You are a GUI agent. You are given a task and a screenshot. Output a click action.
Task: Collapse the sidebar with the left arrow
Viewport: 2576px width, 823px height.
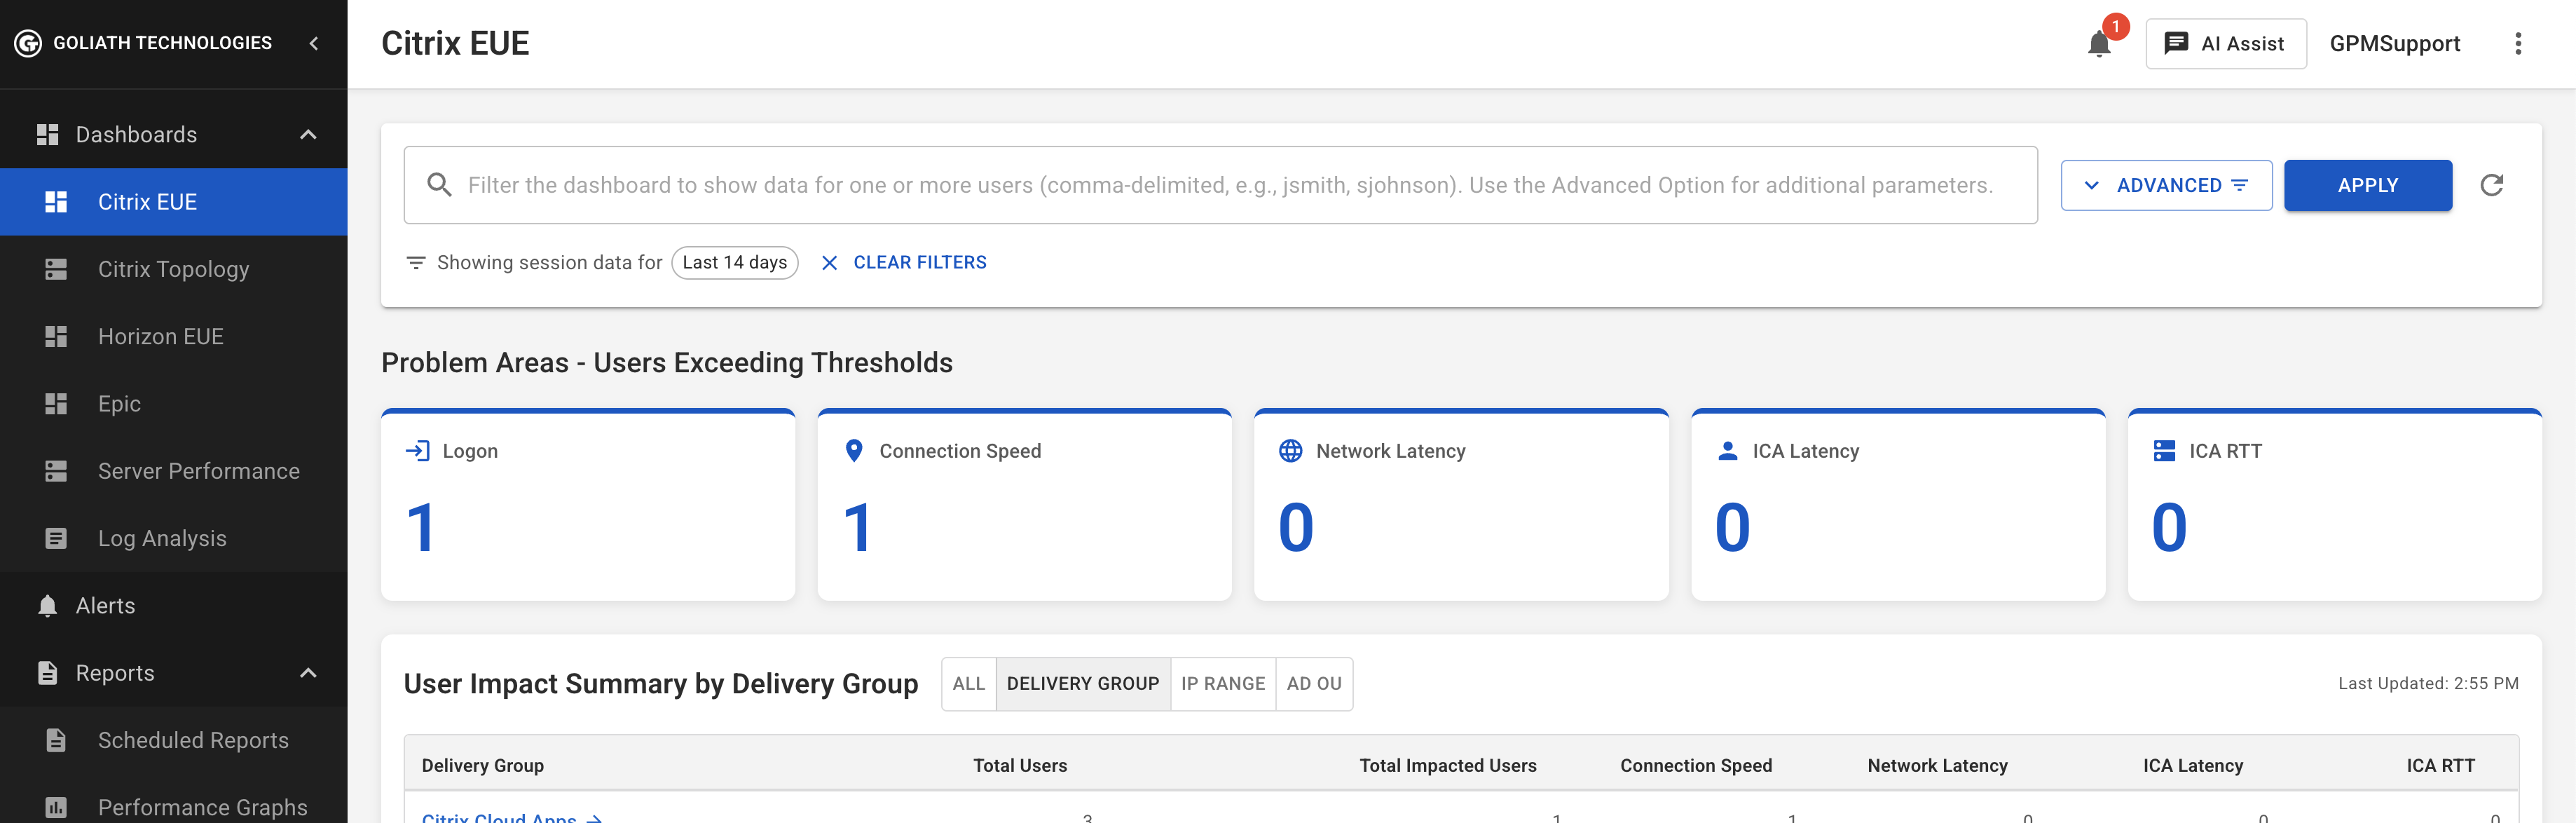coord(314,43)
